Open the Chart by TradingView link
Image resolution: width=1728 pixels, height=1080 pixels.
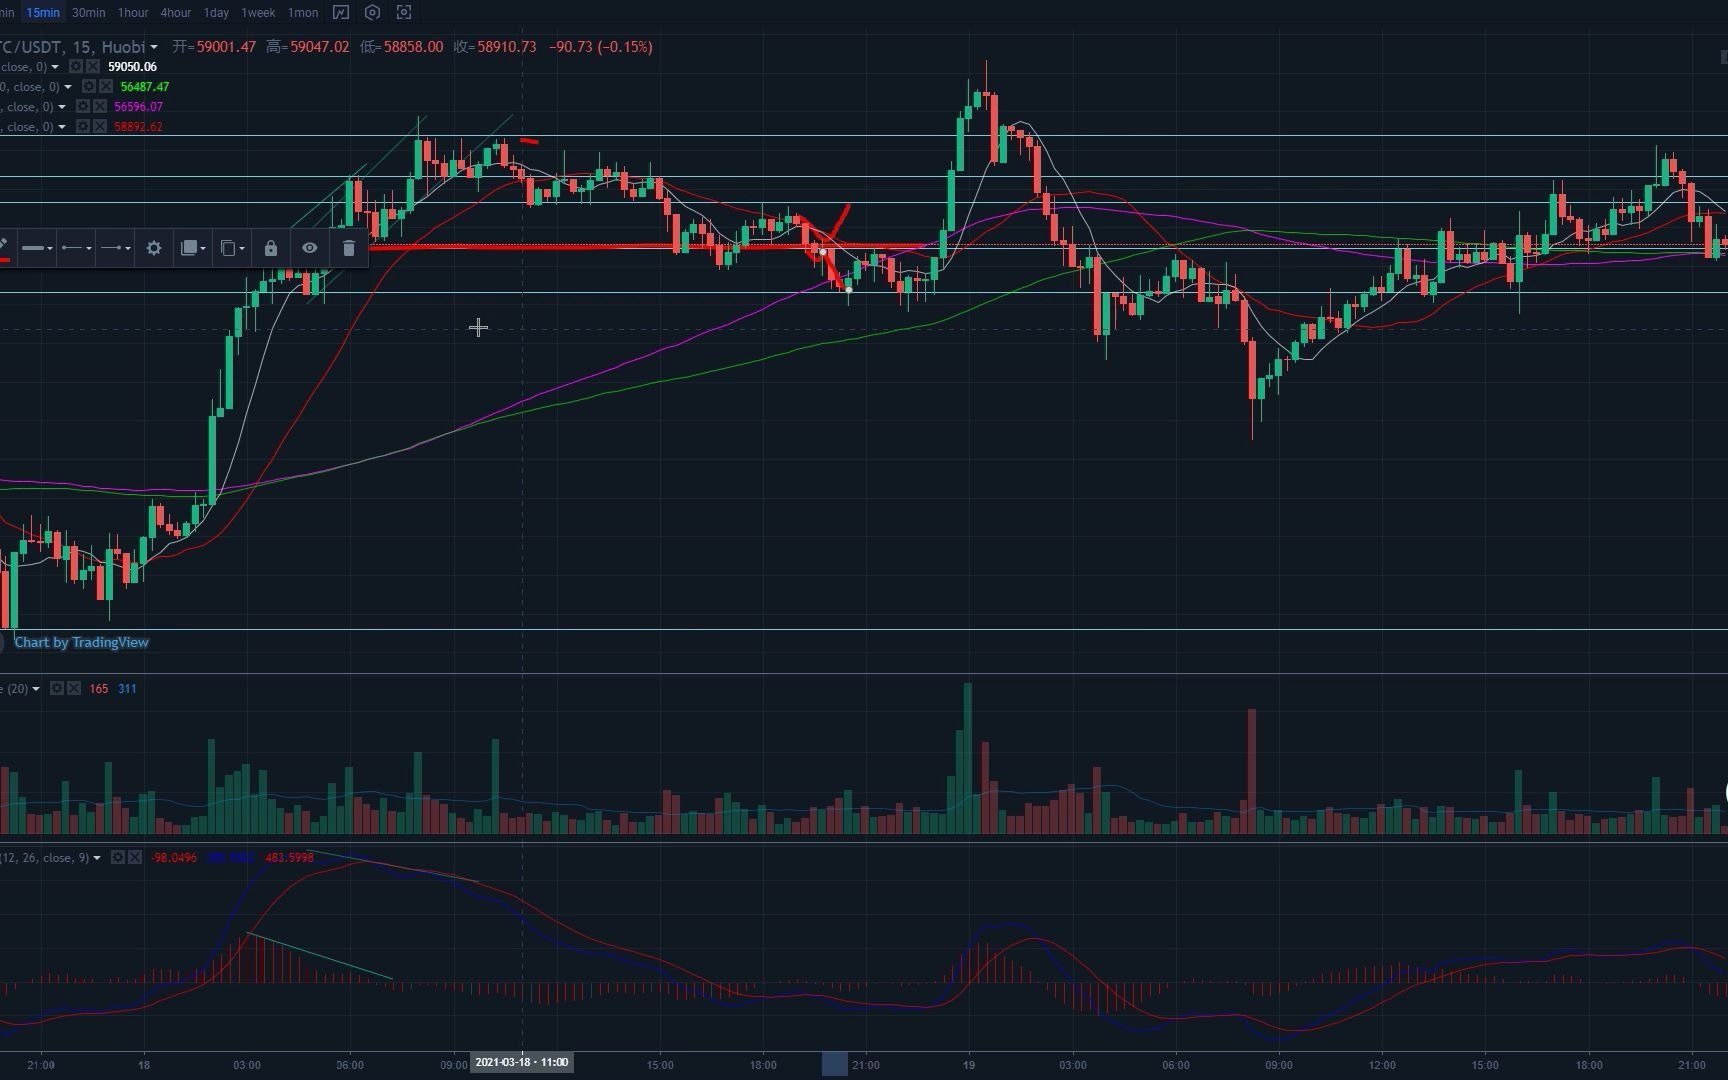[x=81, y=642]
